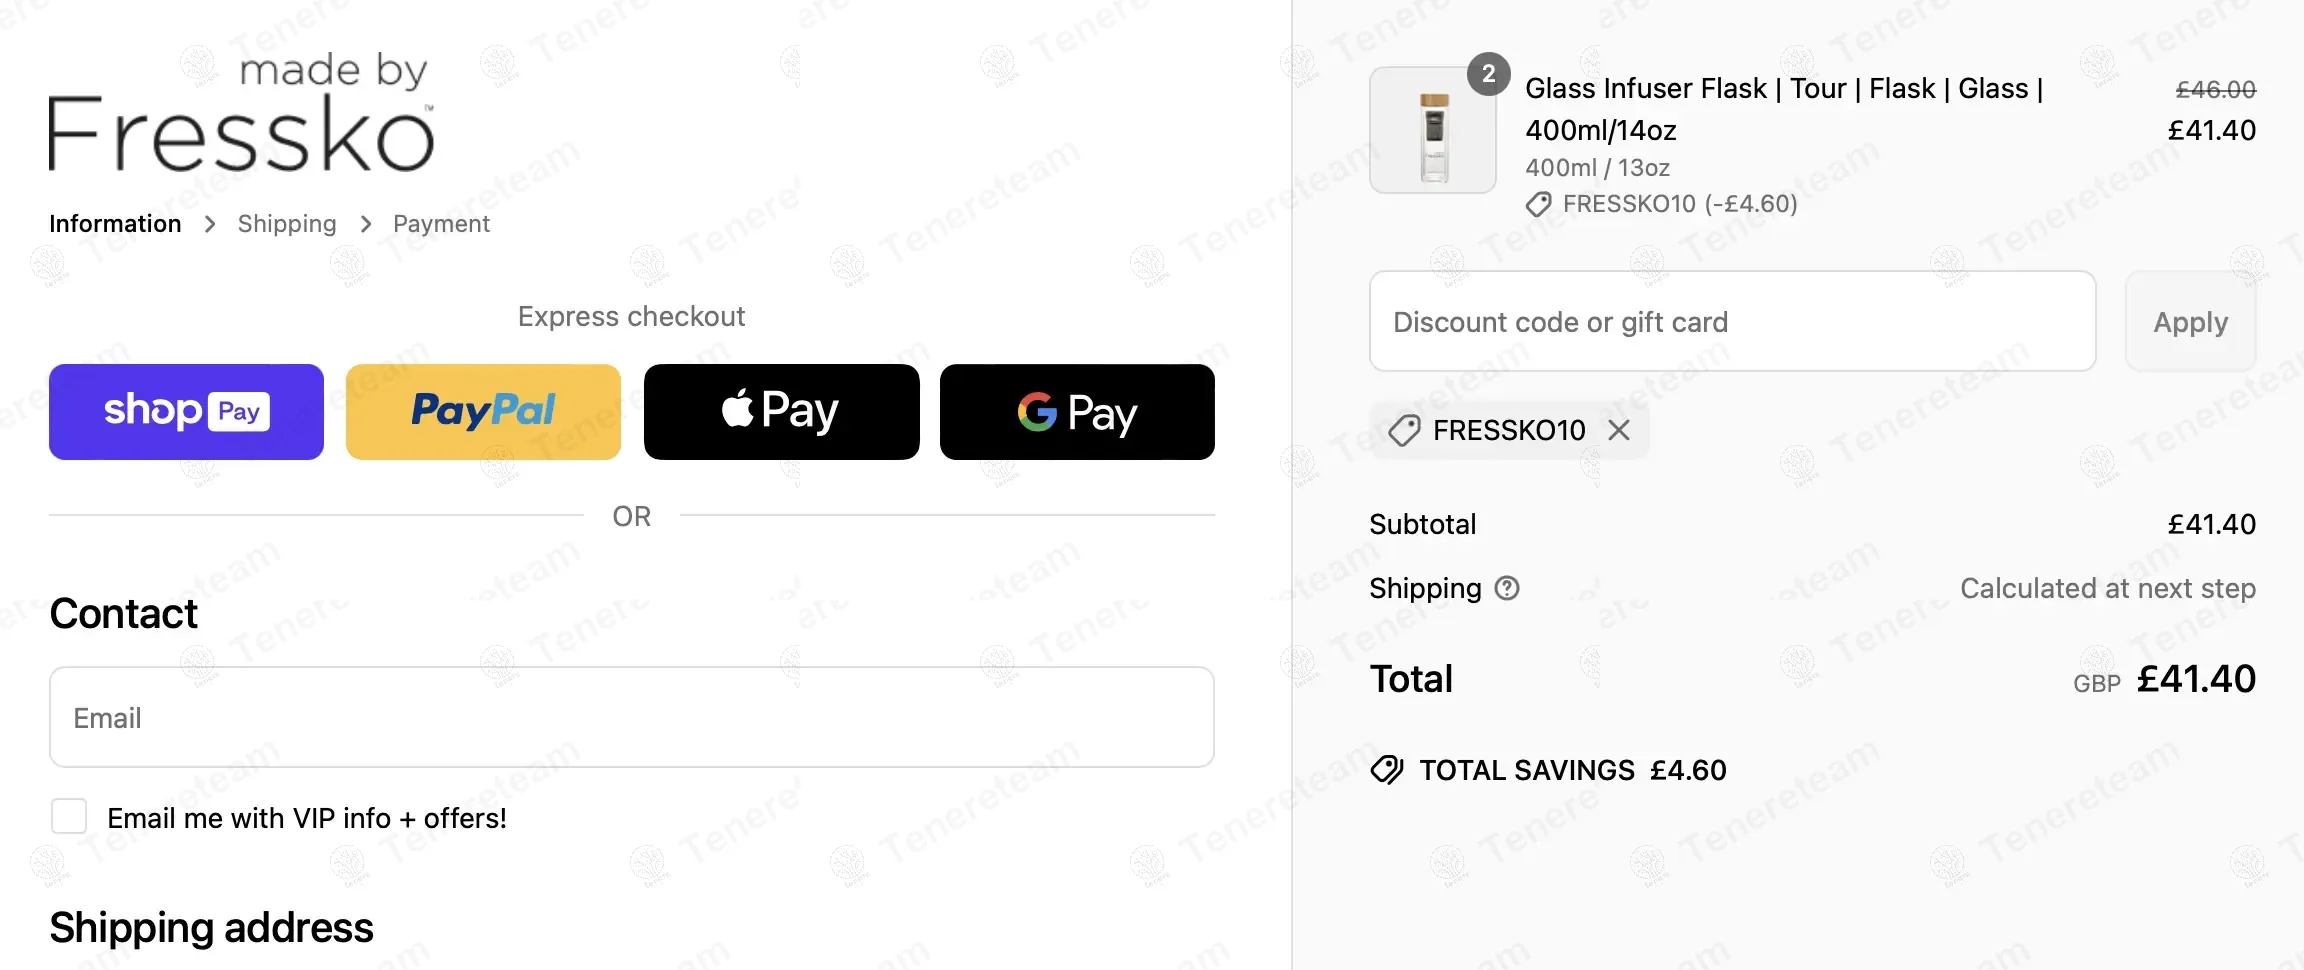The image size is (2304, 970).
Task: Remove the FRESSKO10 discount code
Action: 1619,430
